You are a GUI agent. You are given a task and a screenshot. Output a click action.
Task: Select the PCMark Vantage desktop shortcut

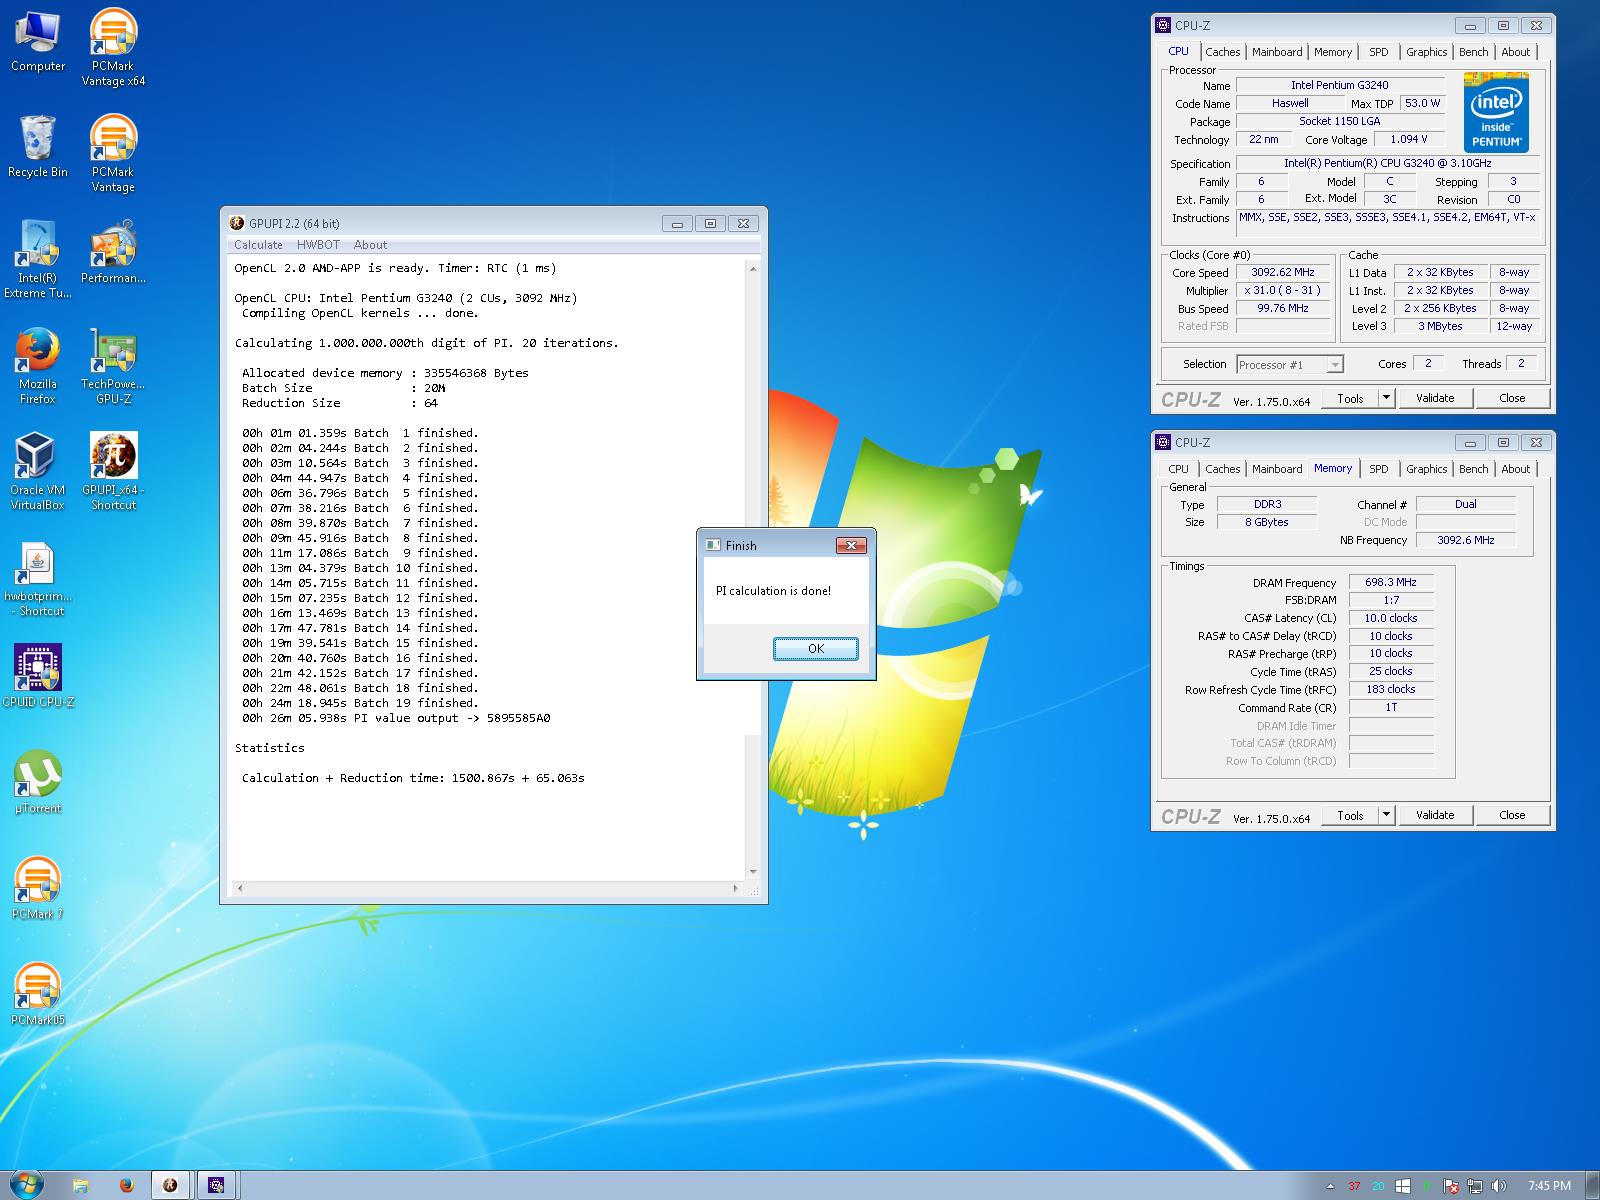113,154
